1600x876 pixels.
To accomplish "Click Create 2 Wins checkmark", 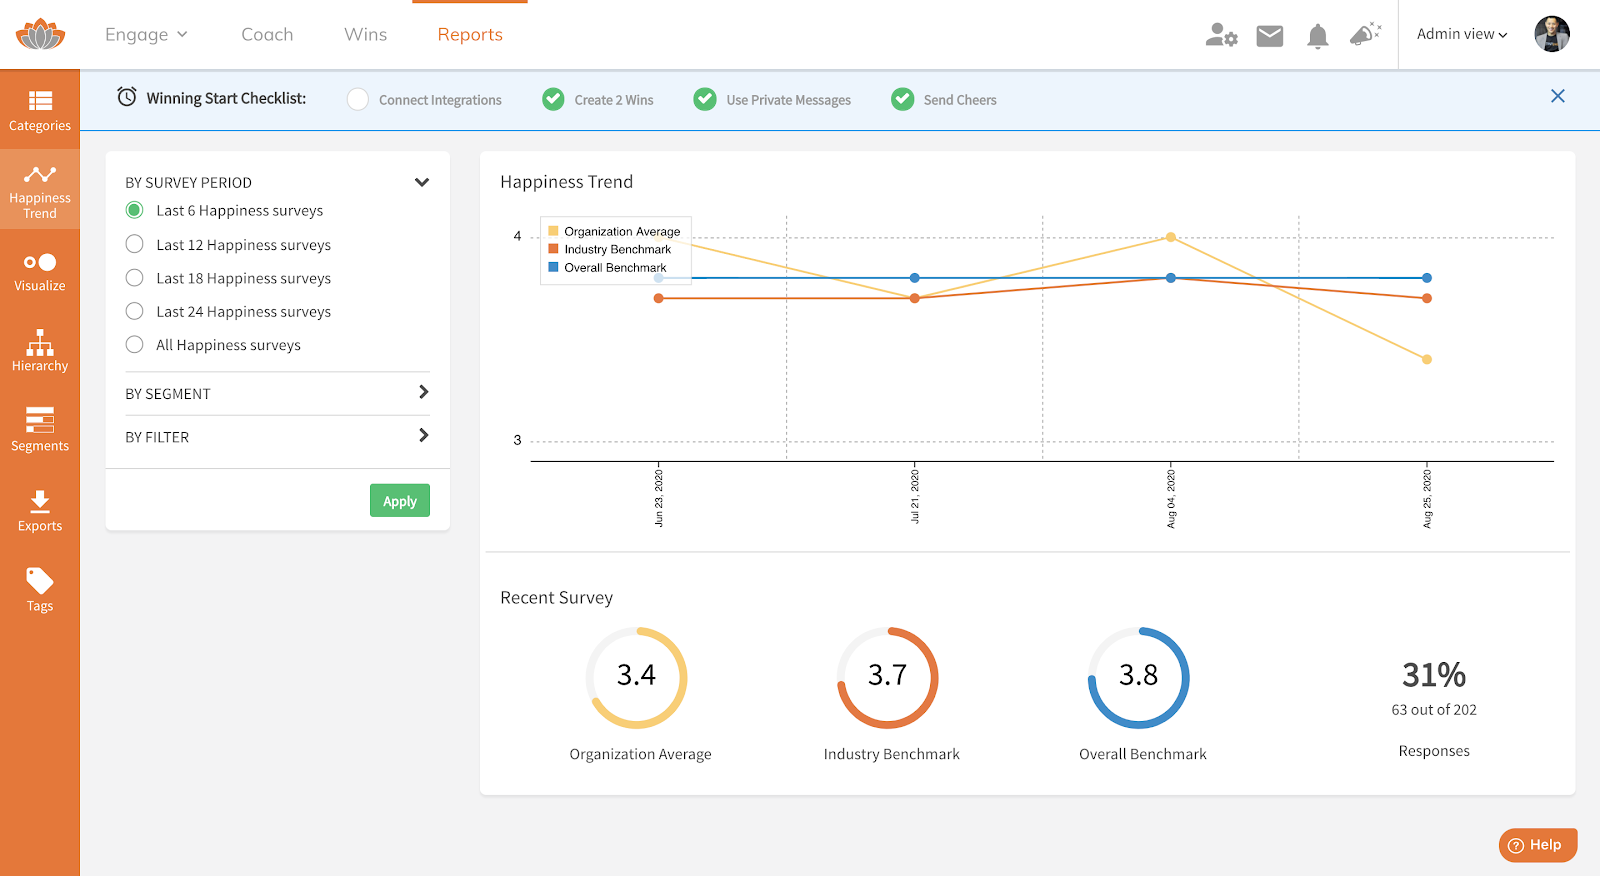I will (553, 99).
